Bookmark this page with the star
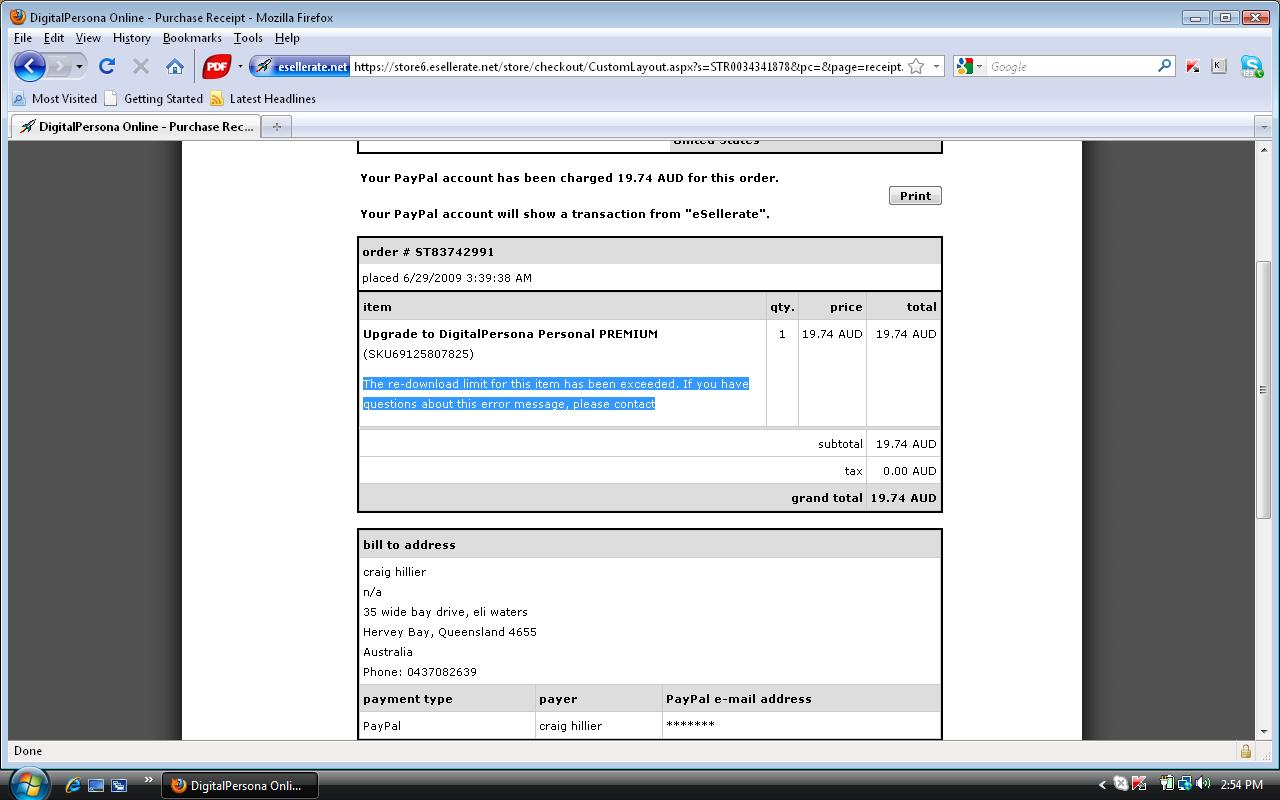The image size is (1280, 800). pos(916,66)
